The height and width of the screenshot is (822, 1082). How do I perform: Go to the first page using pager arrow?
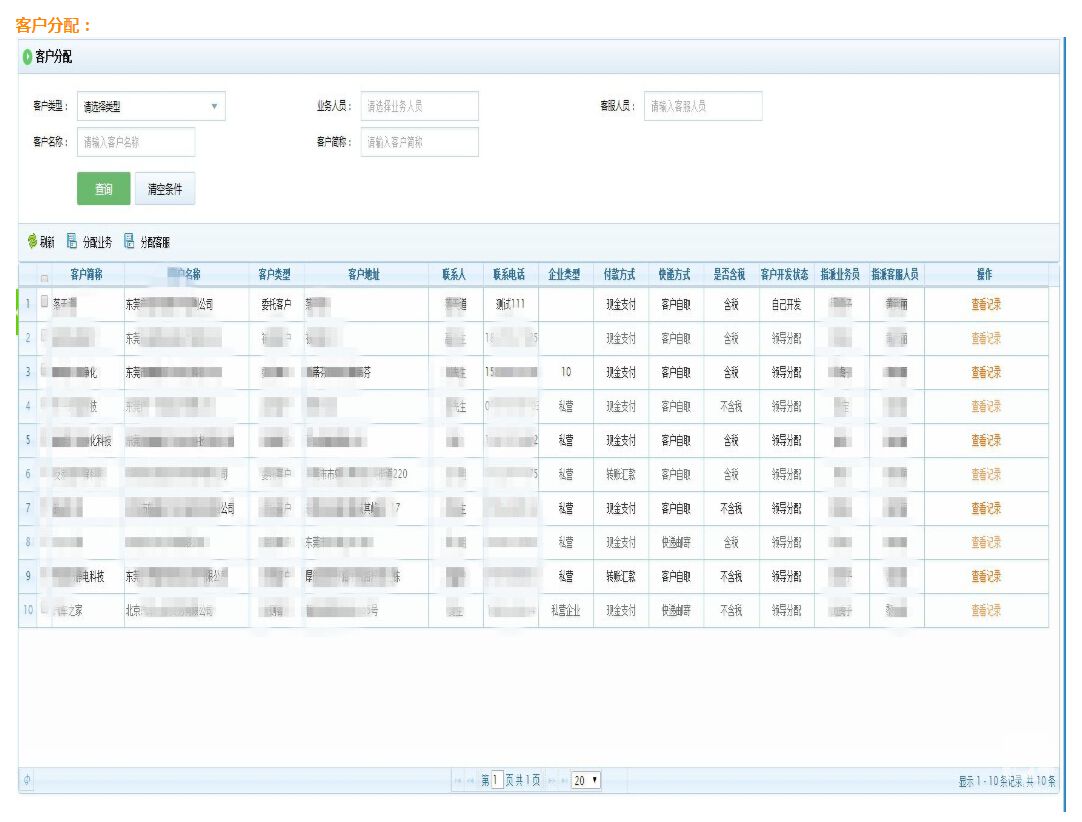pos(458,780)
